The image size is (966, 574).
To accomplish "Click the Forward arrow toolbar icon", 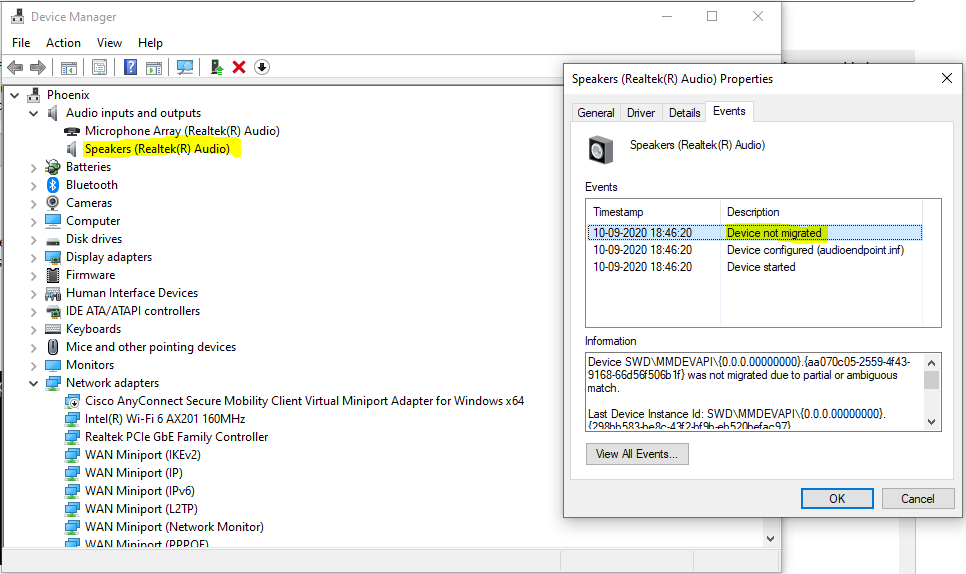I will 38,67.
